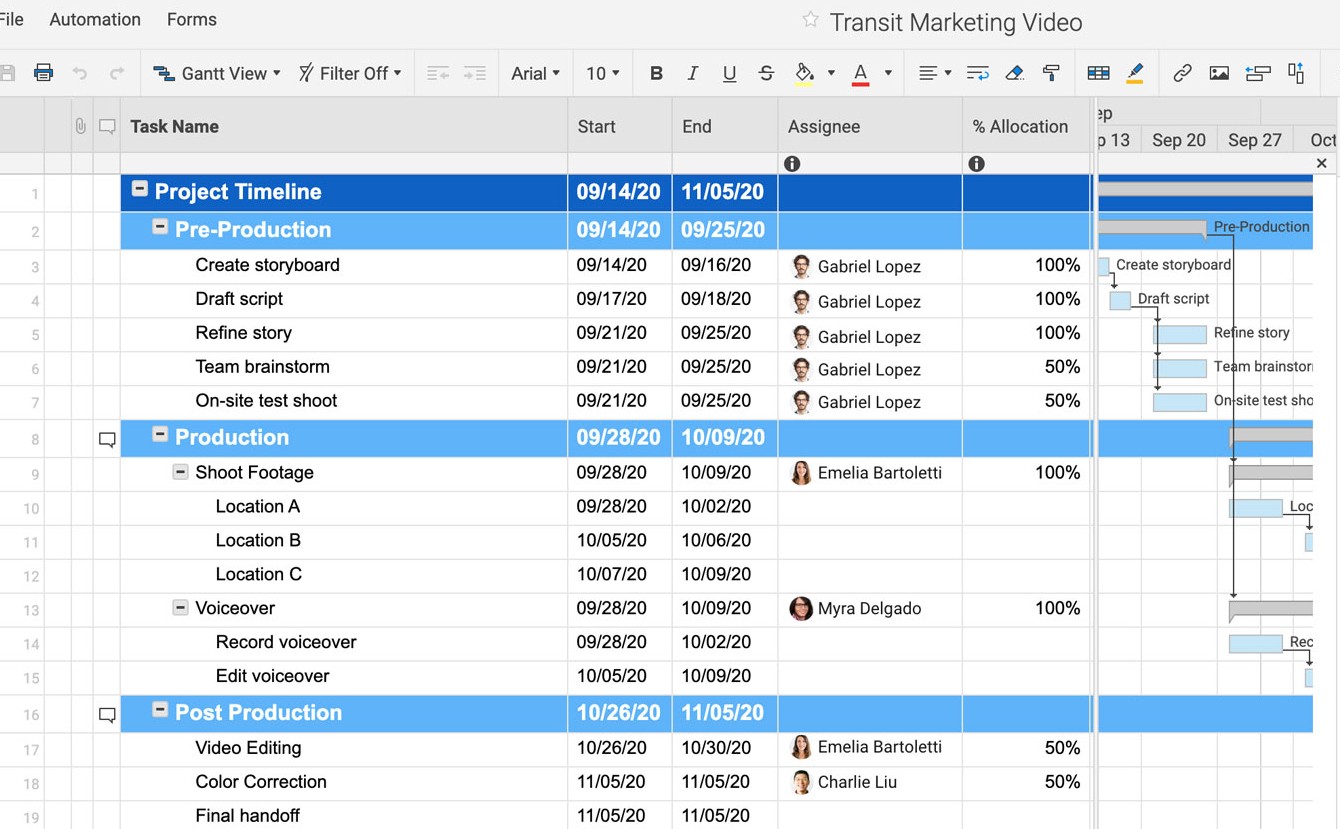Screen dimensions: 1340x829
Task: Open the comment on the Post Production row
Action: tap(107, 715)
